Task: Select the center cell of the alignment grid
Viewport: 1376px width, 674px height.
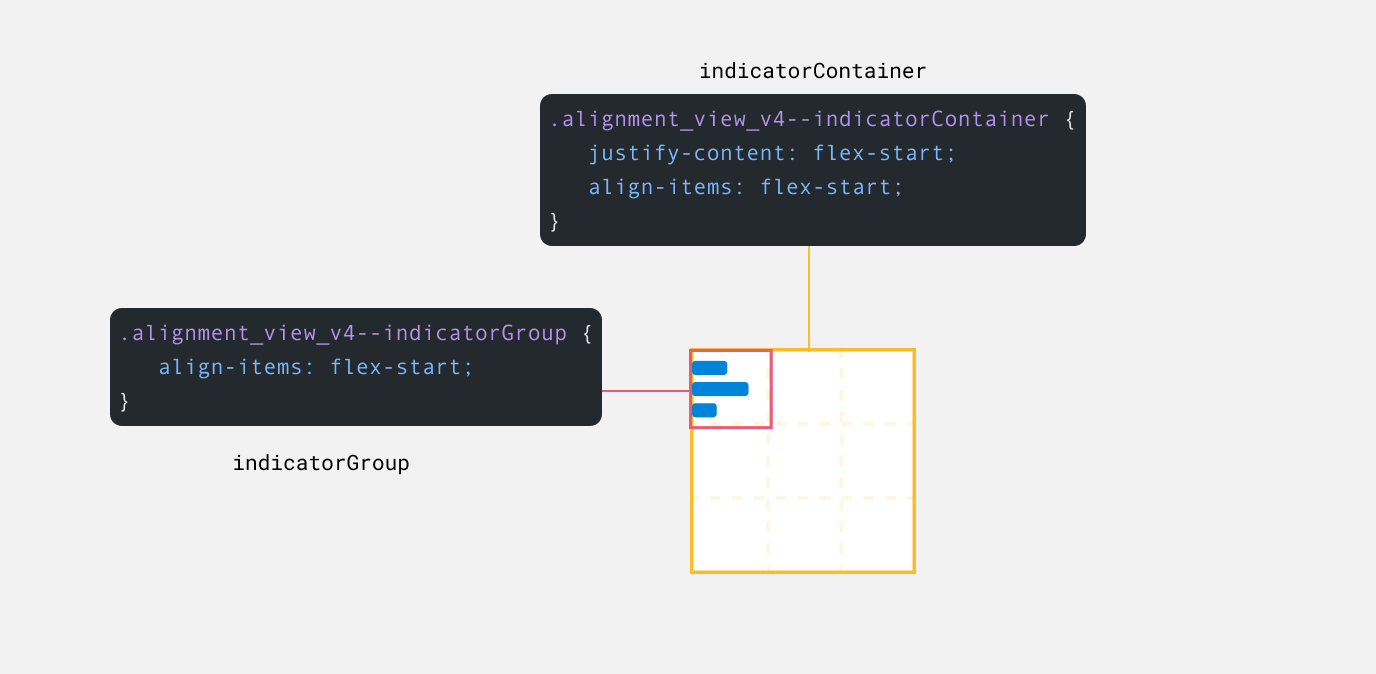Action: (804, 460)
